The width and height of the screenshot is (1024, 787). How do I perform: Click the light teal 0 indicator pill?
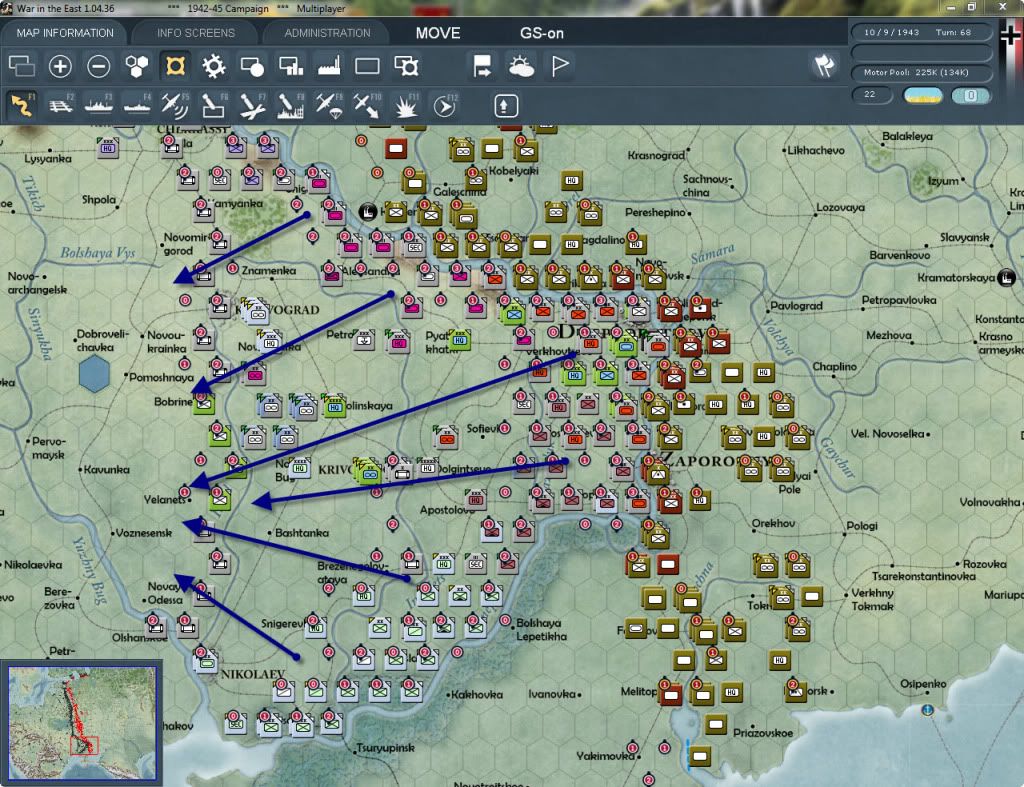tap(970, 95)
